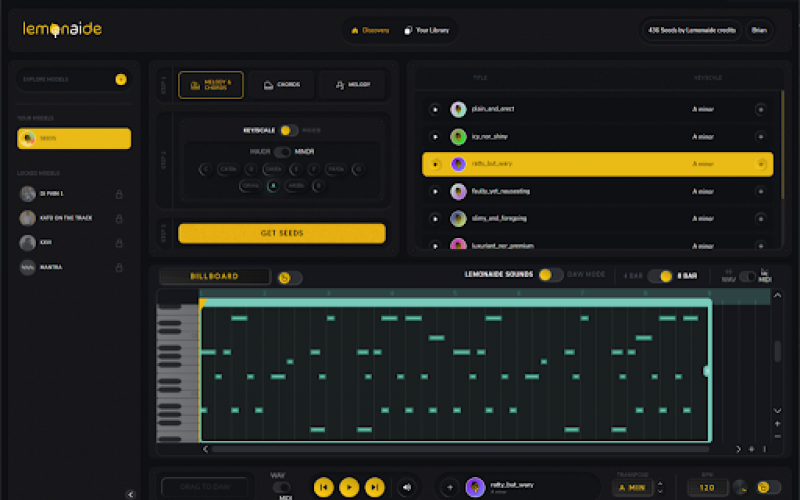
Task: Click the lock icon next to Mantra
Action: (119, 267)
